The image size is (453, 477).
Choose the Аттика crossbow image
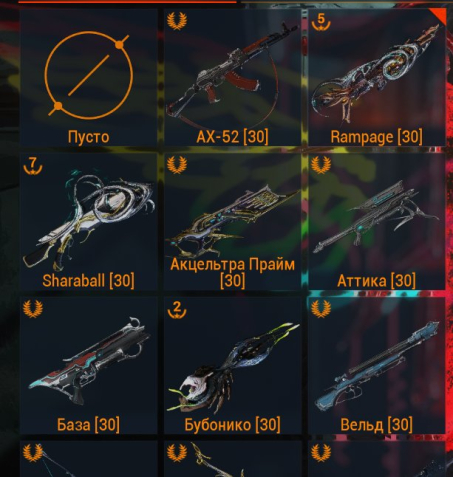[x=376, y=217]
